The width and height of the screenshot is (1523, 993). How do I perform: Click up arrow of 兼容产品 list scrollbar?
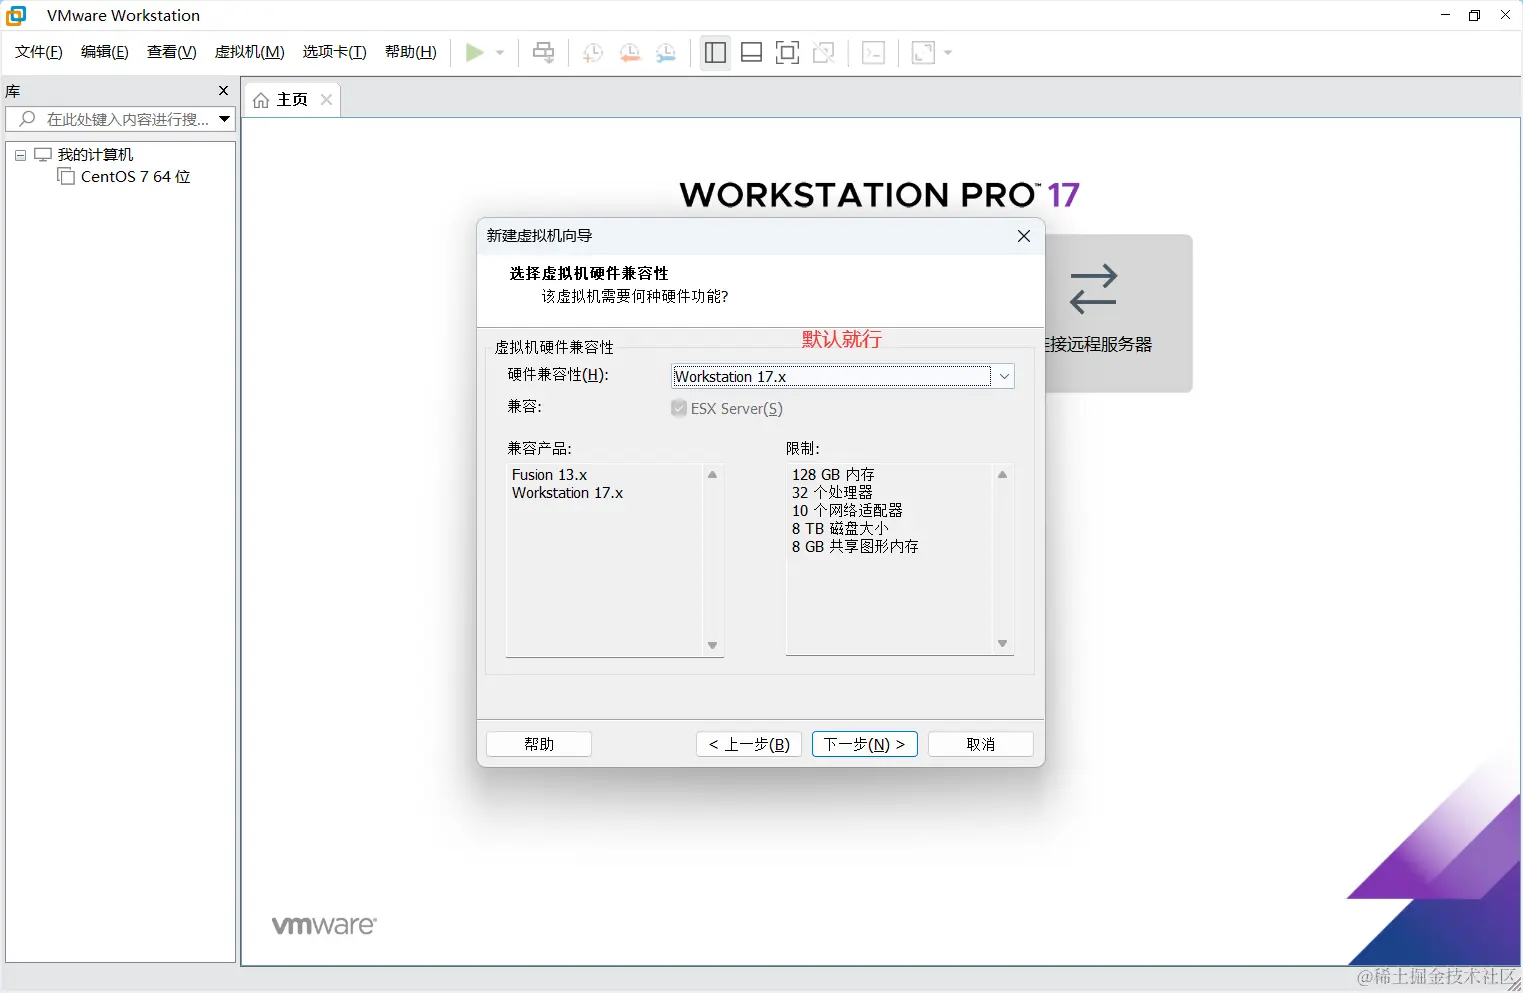point(713,475)
